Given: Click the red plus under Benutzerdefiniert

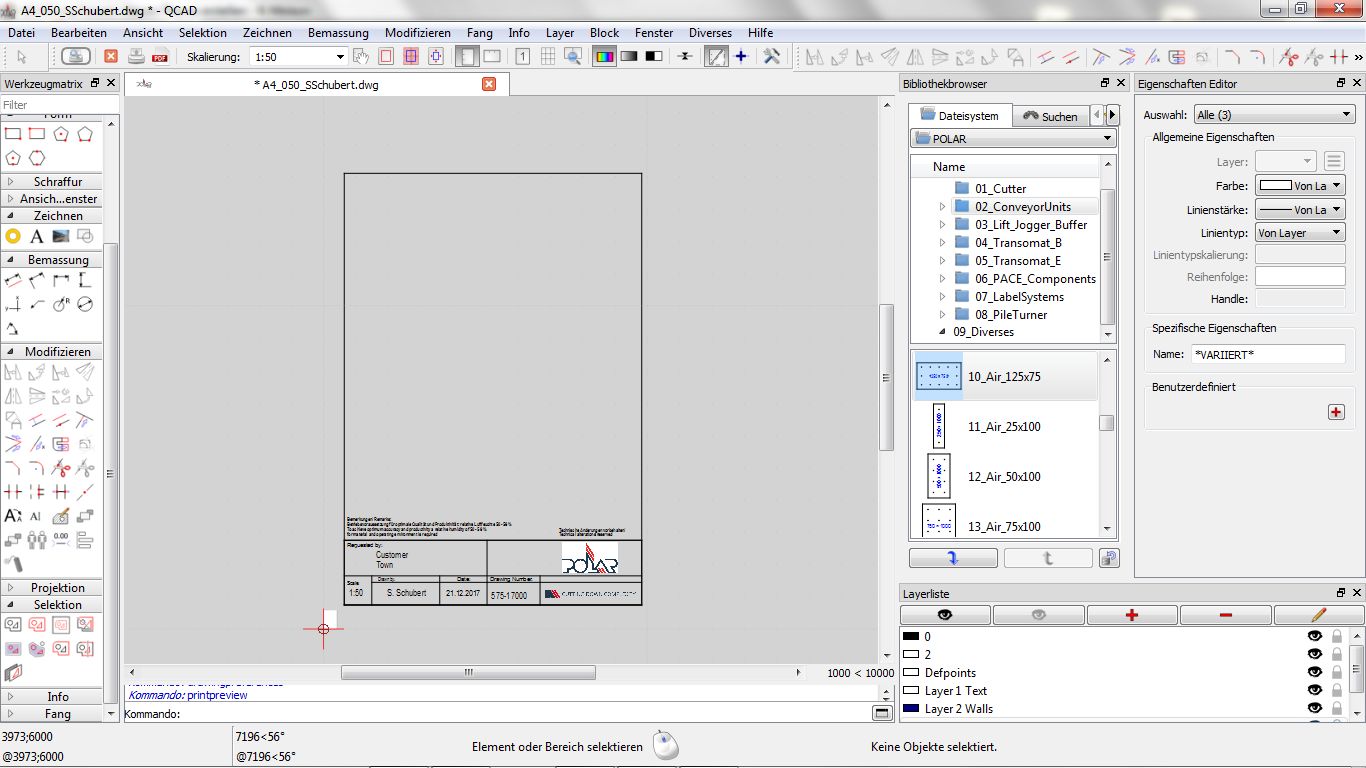Looking at the screenshot, I should coord(1336,412).
